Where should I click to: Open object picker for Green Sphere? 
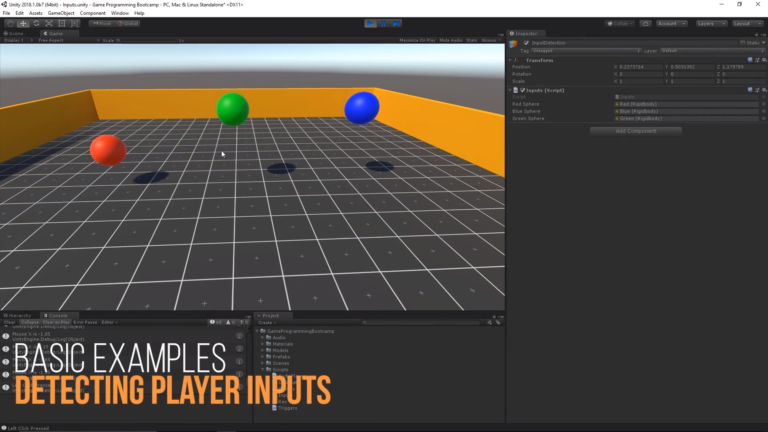[x=763, y=119]
